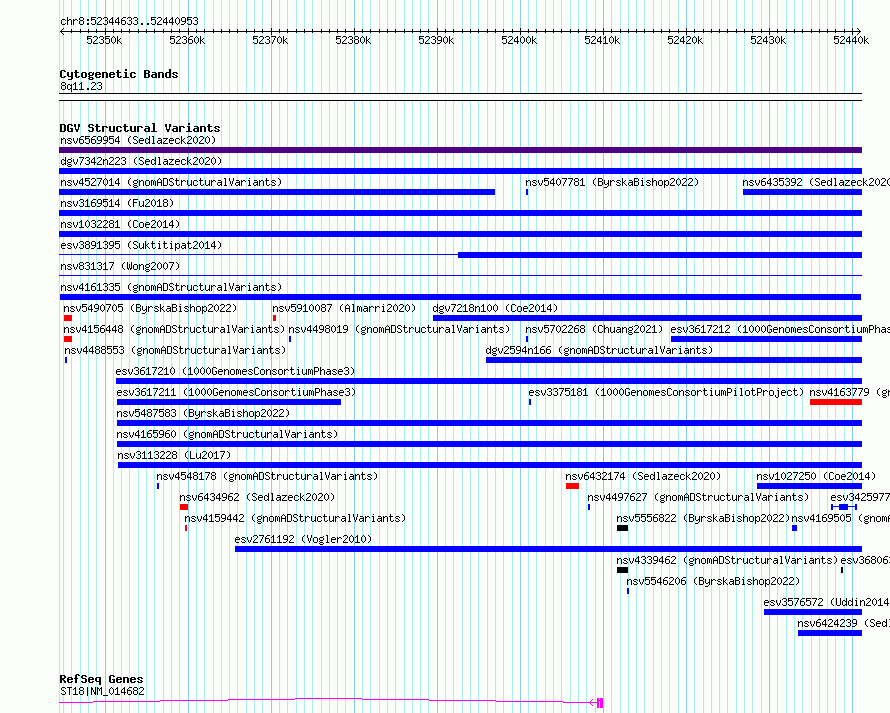The height and width of the screenshot is (713, 890).
Task: Select nsv3169514 (Fu2018) label
Action: [117, 203]
